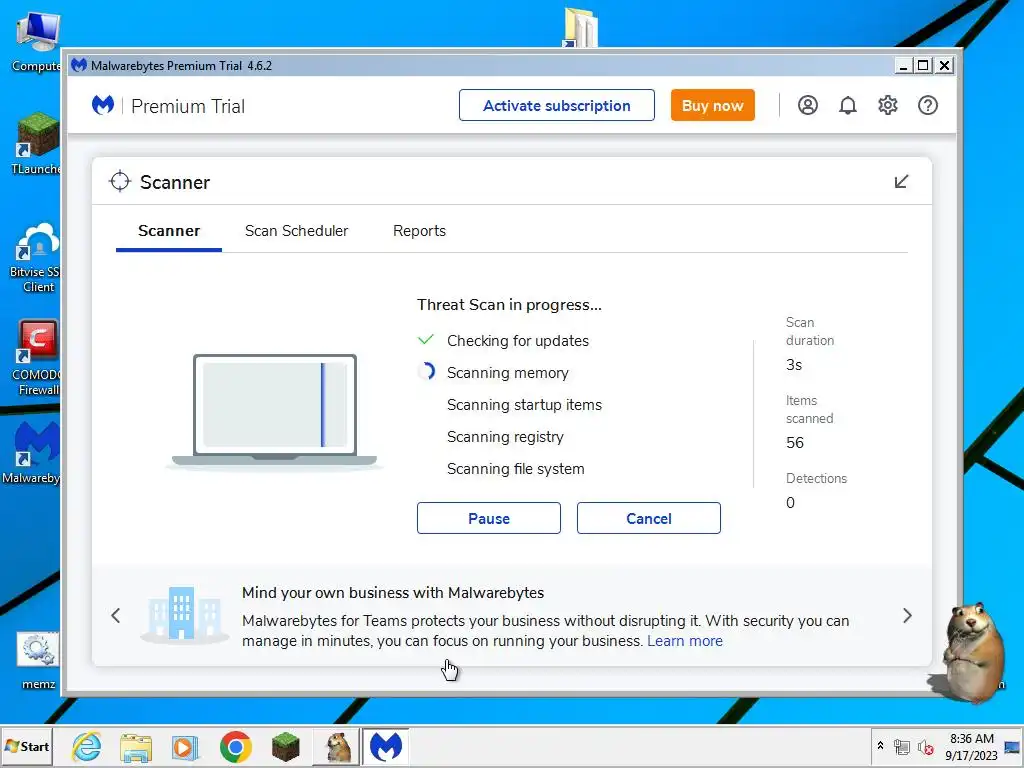Open Windows Media Player from the taskbar
The height and width of the screenshot is (768, 1024).
(x=185, y=747)
